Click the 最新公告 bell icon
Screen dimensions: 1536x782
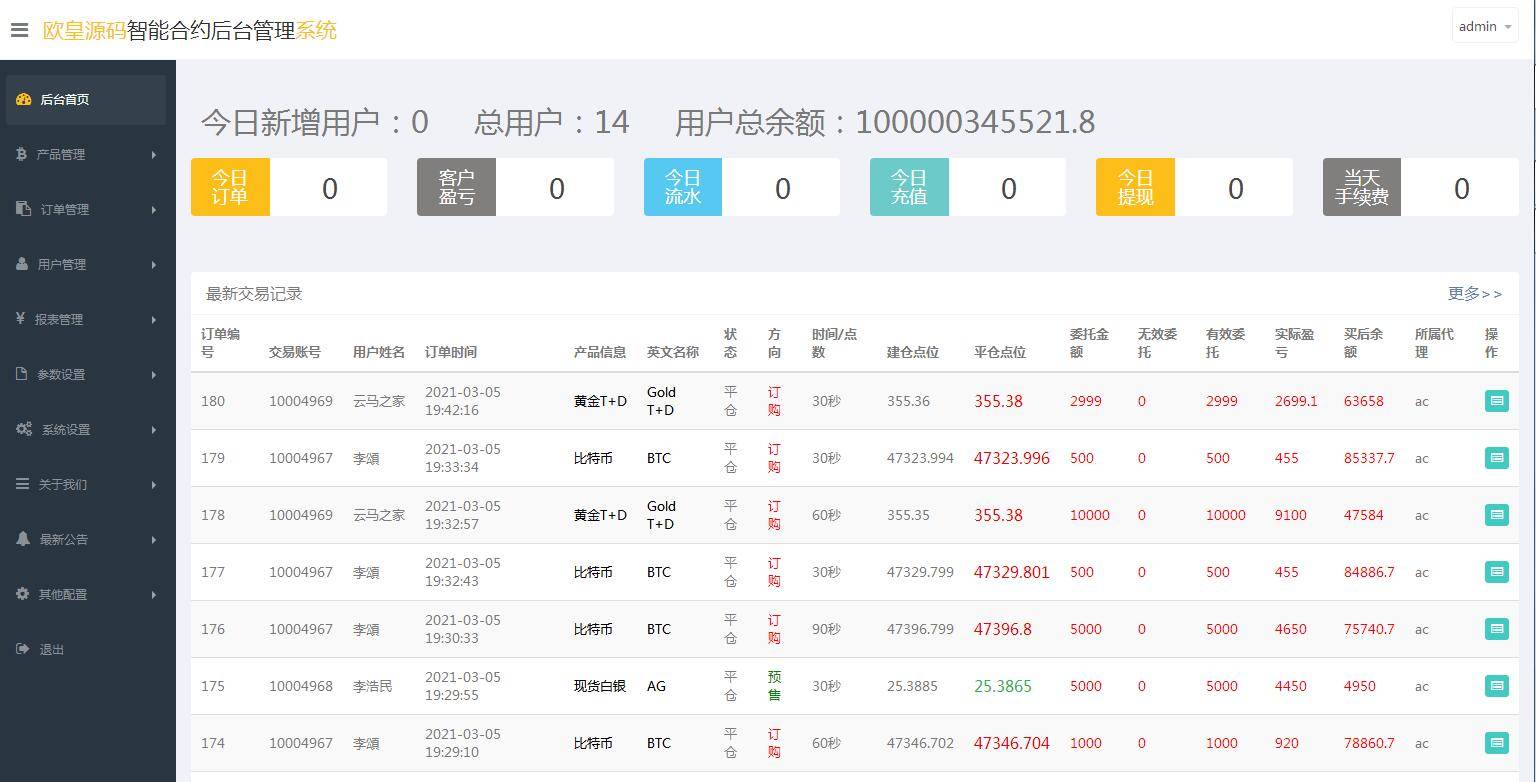click(21, 539)
